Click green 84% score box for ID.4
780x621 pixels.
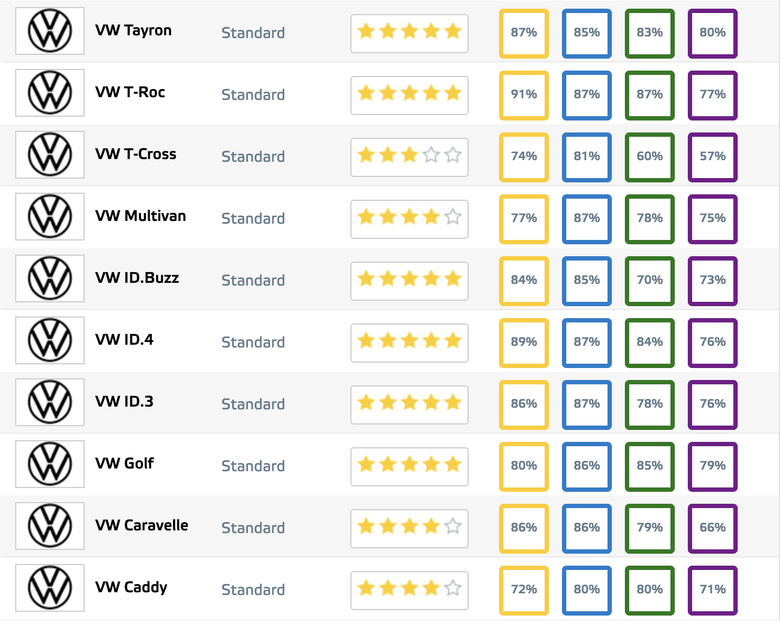point(650,342)
